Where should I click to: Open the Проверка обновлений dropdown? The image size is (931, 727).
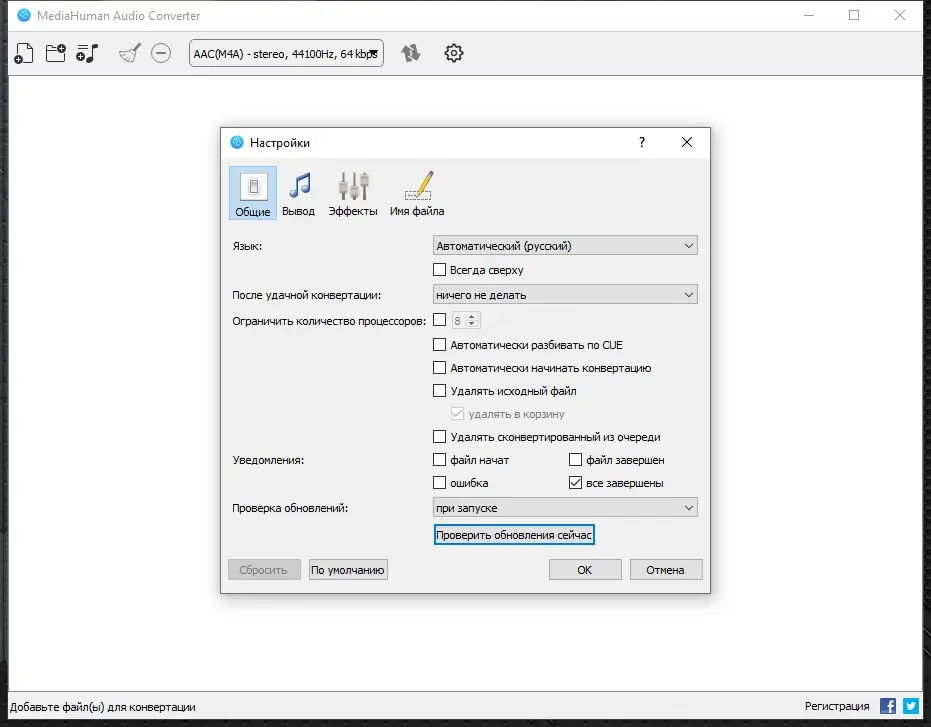click(x=565, y=508)
